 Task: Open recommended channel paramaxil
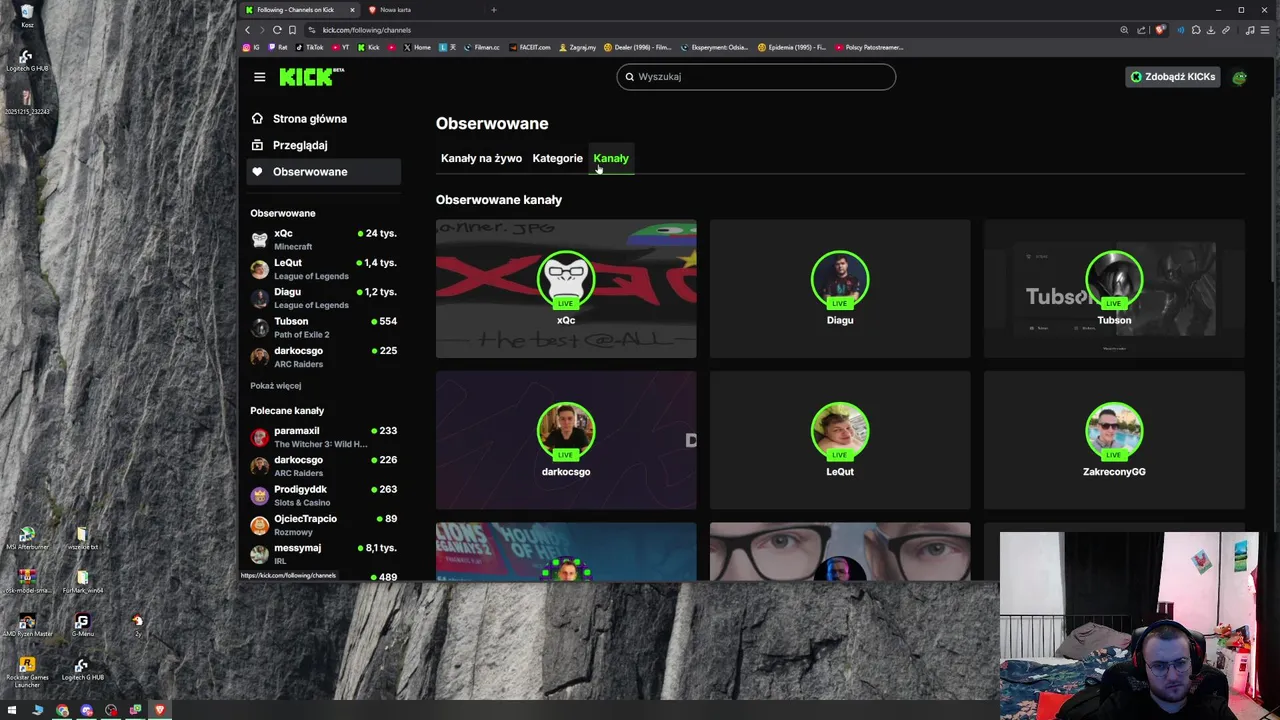[323, 437]
